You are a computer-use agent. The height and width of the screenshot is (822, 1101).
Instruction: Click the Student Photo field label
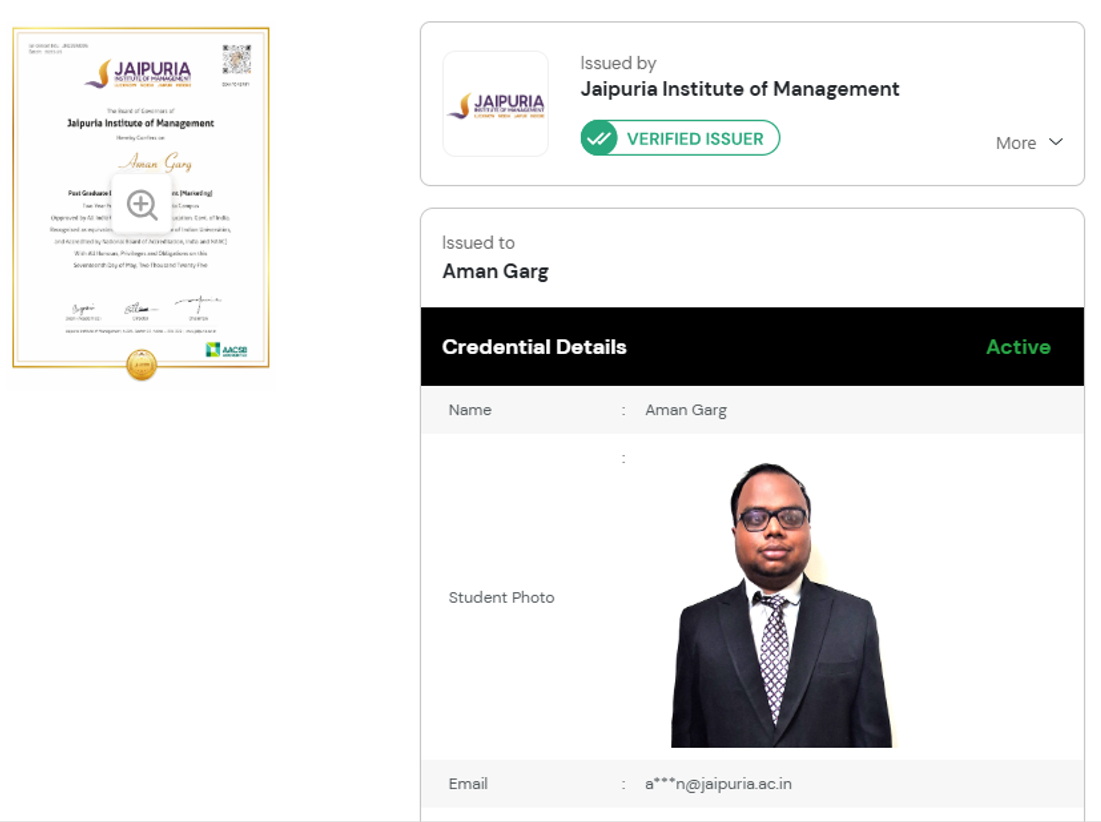(501, 597)
